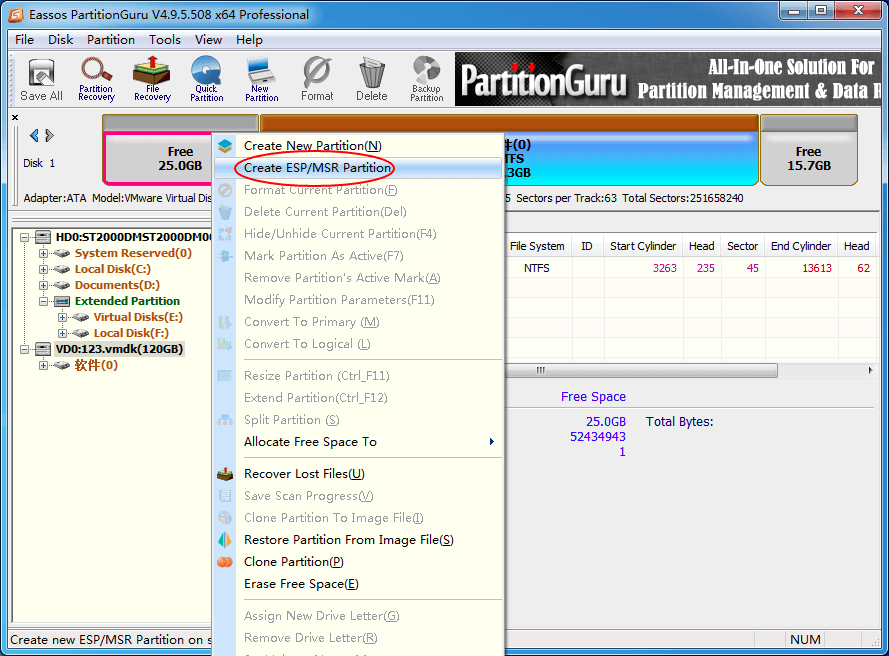Click start cylinder value 3263

664,268
